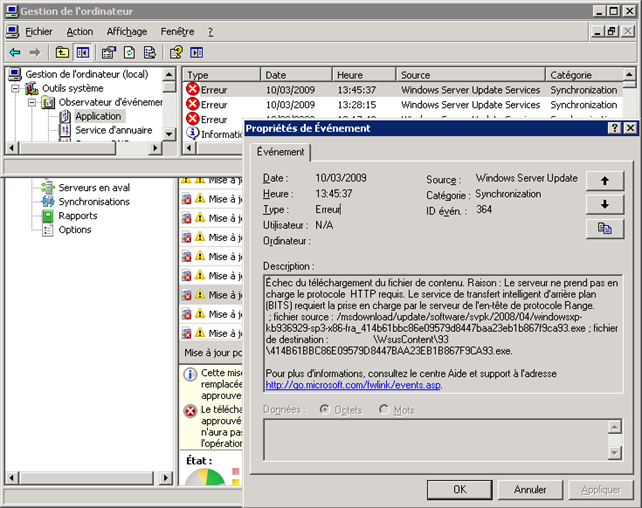Image resolution: width=642 pixels, height=508 pixels.
Task: Show next event with down arrow button
Action: click(605, 205)
